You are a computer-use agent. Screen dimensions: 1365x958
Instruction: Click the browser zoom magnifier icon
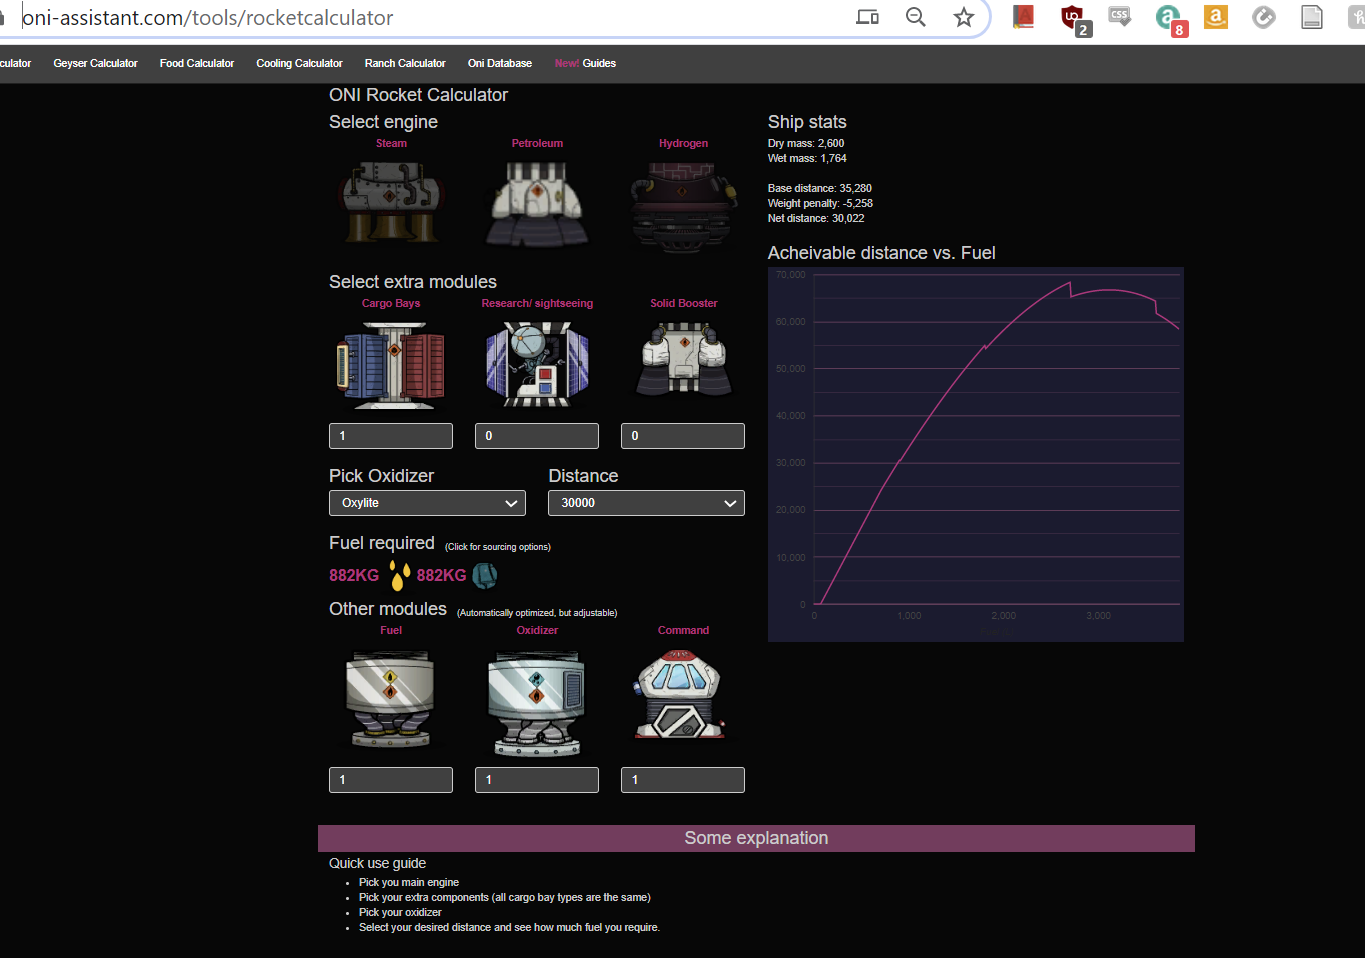point(915,17)
